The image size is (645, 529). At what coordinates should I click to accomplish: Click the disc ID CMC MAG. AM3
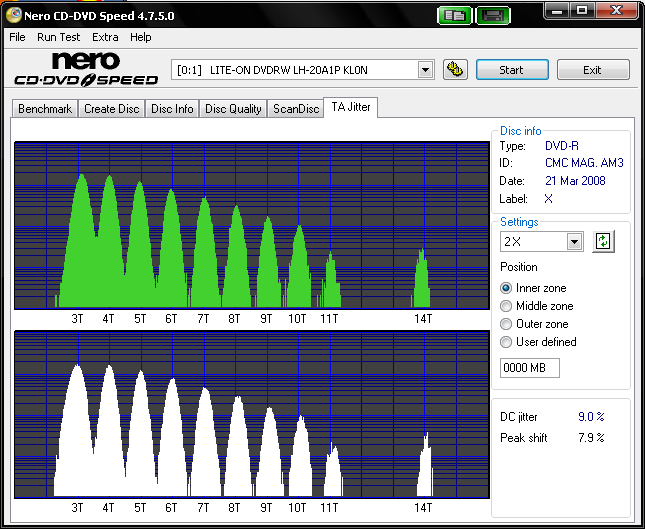pos(584,163)
